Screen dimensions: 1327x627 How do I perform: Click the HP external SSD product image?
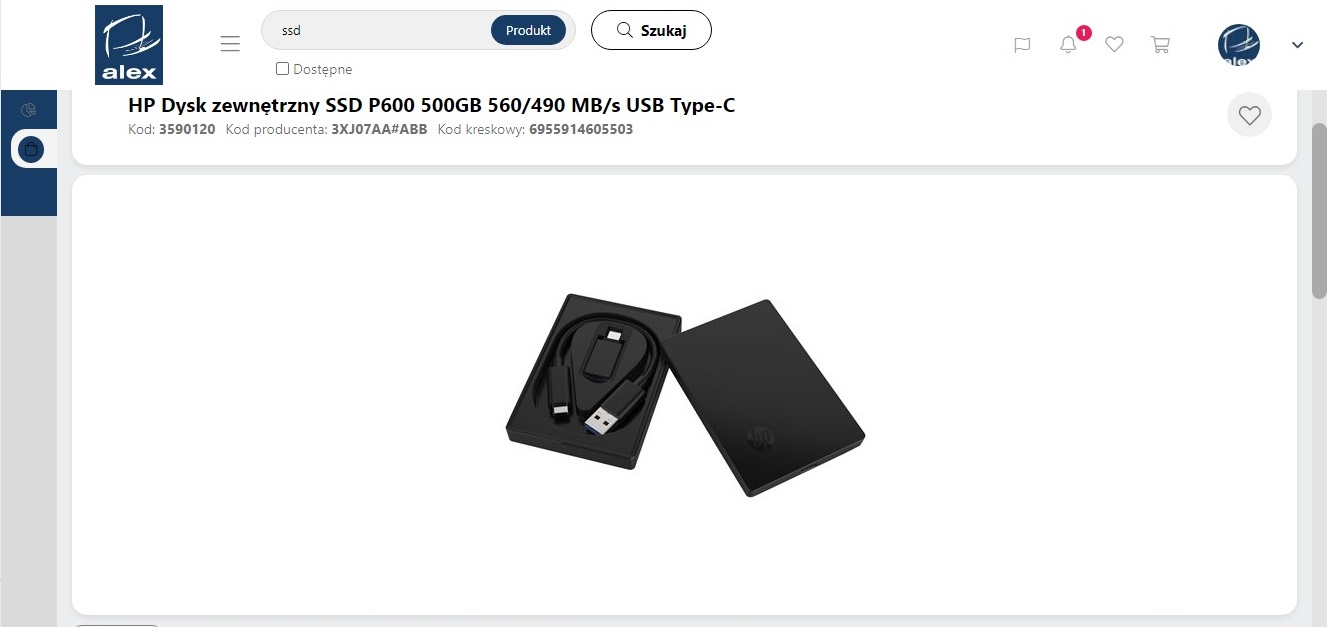point(685,395)
